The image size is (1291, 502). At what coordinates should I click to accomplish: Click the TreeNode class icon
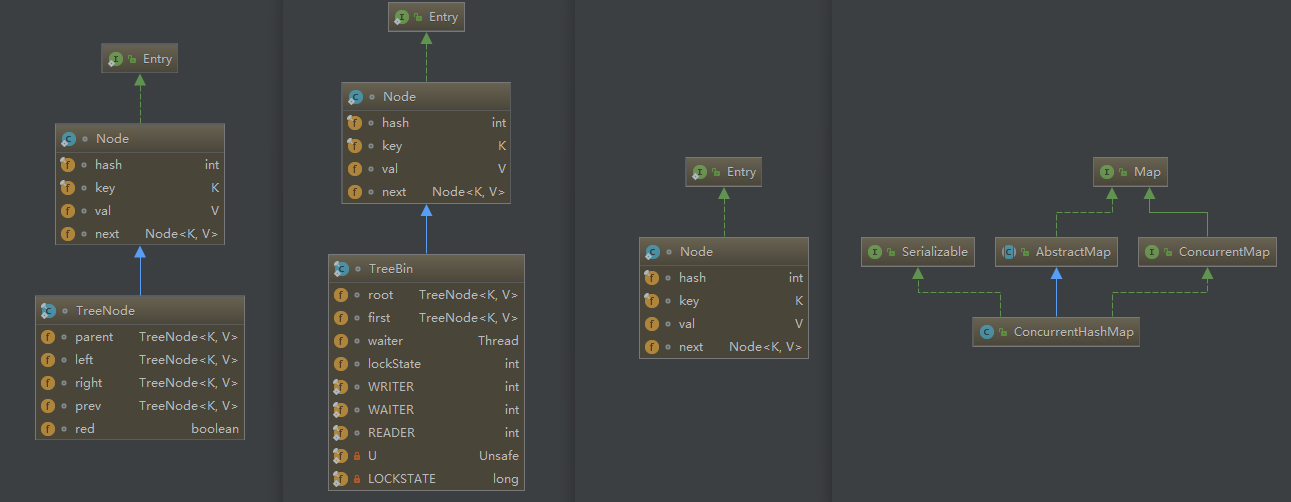(48, 310)
